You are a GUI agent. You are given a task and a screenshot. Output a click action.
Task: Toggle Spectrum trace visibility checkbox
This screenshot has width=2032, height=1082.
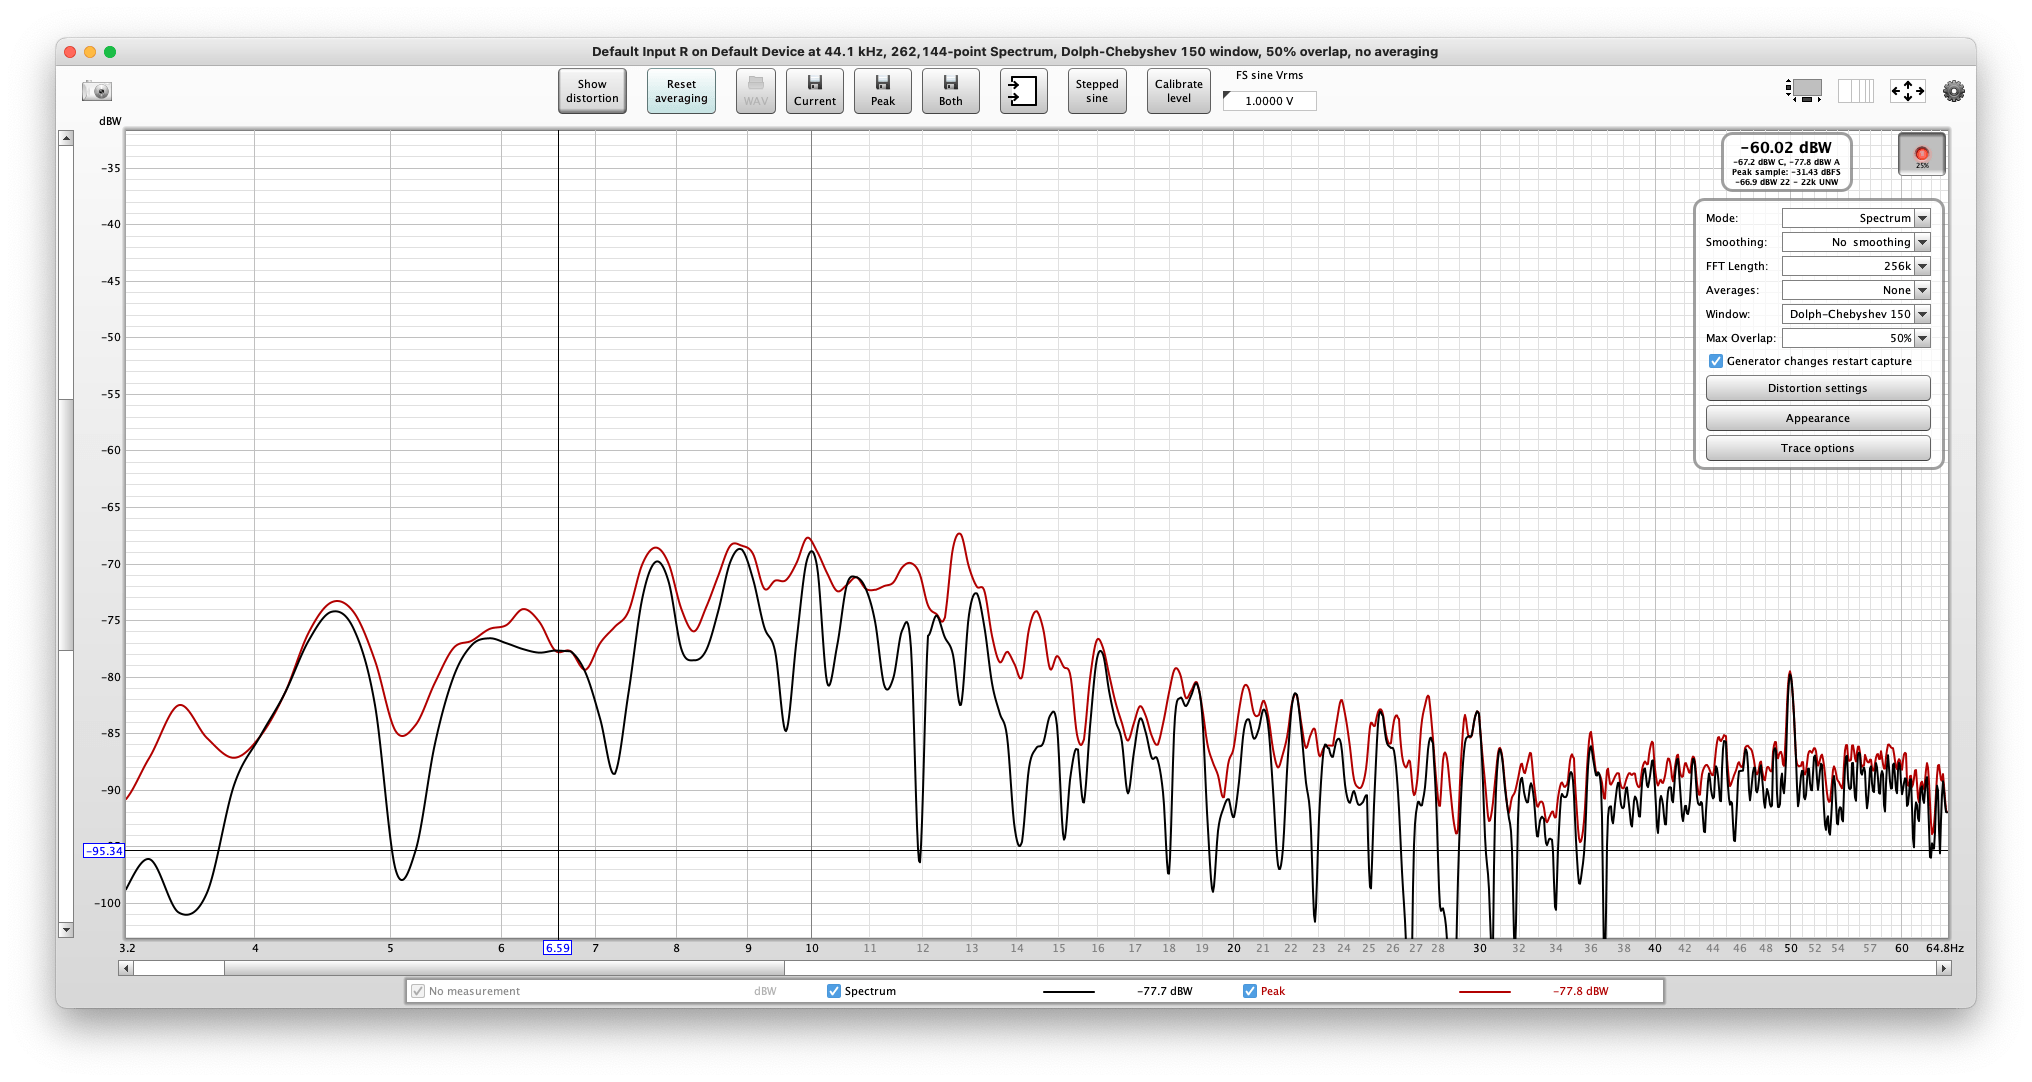coord(833,991)
